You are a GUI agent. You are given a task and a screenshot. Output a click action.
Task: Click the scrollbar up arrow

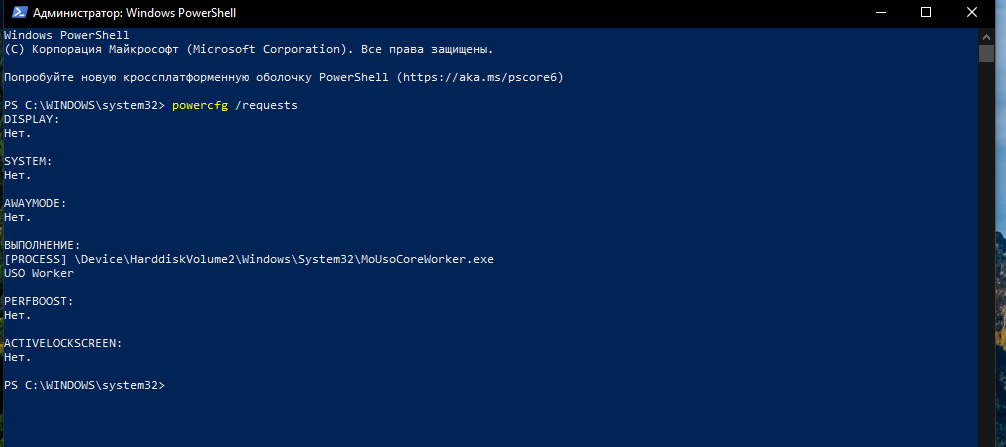(x=985, y=35)
